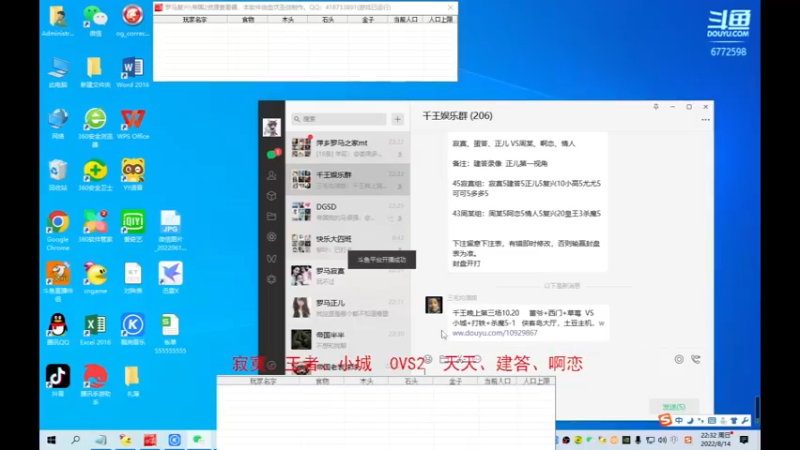Open the WeChat favorites cube icon

pos(271,196)
